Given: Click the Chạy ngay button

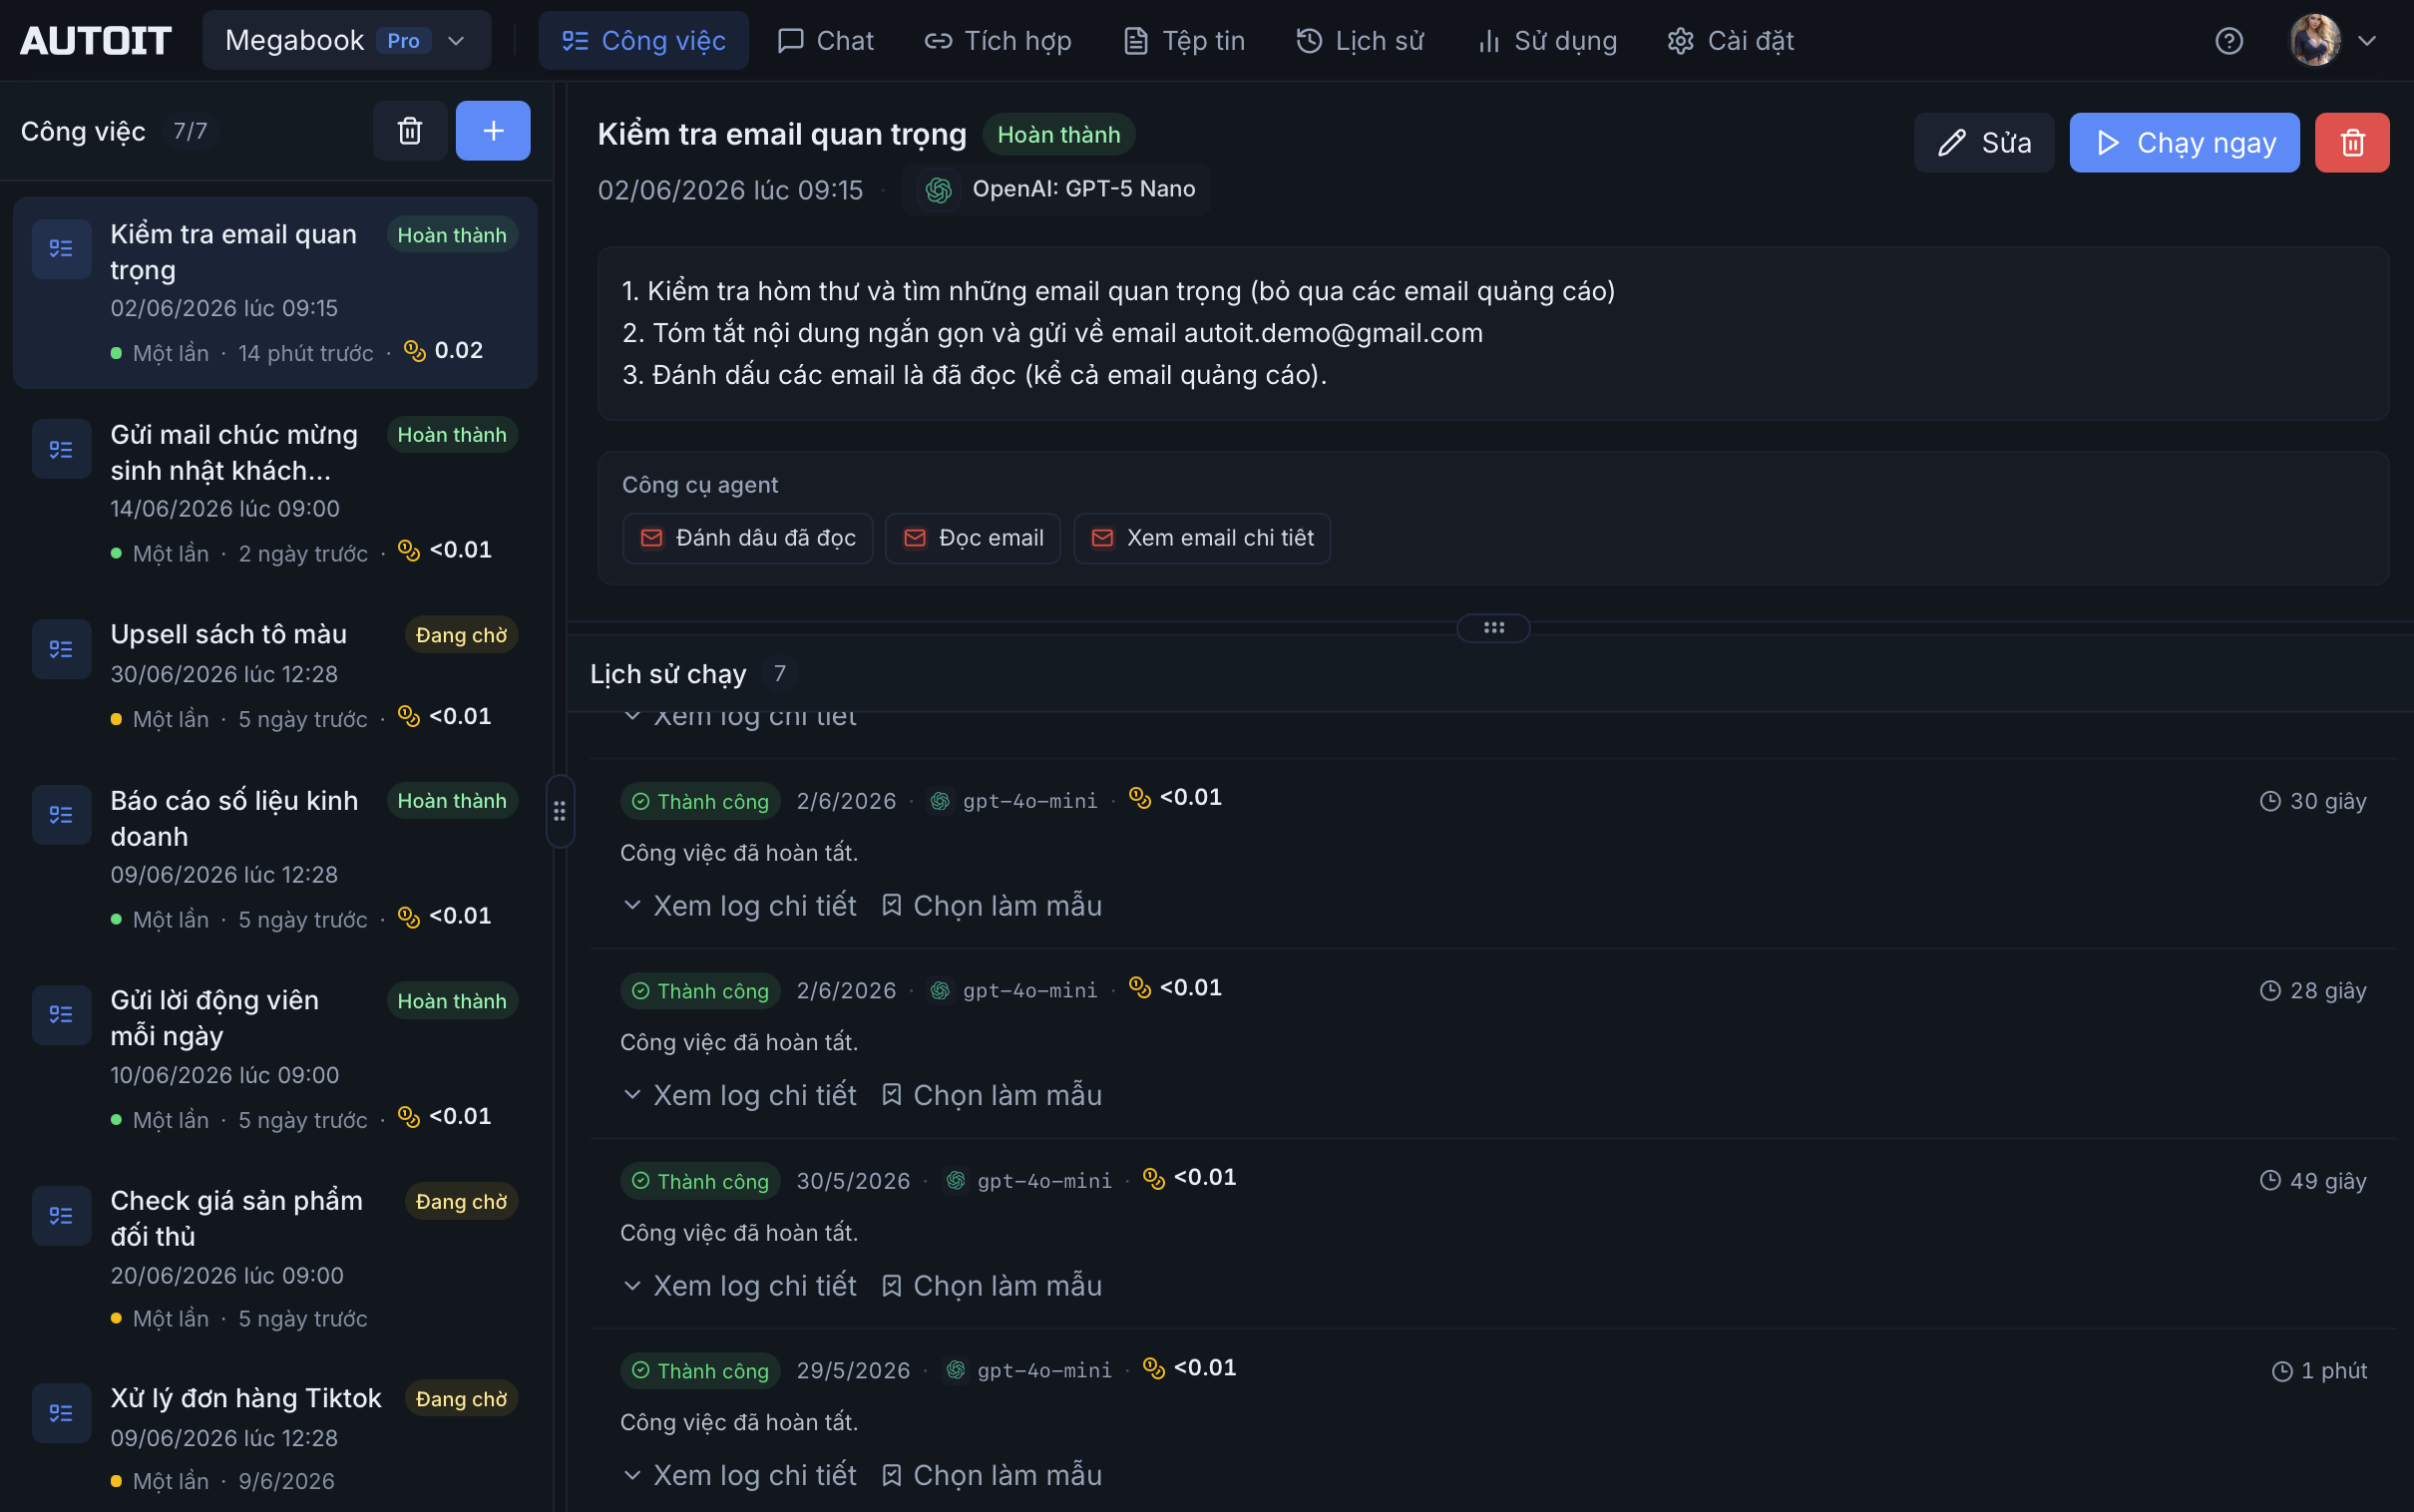Looking at the screenshot, I should [x=2184, y=143].
